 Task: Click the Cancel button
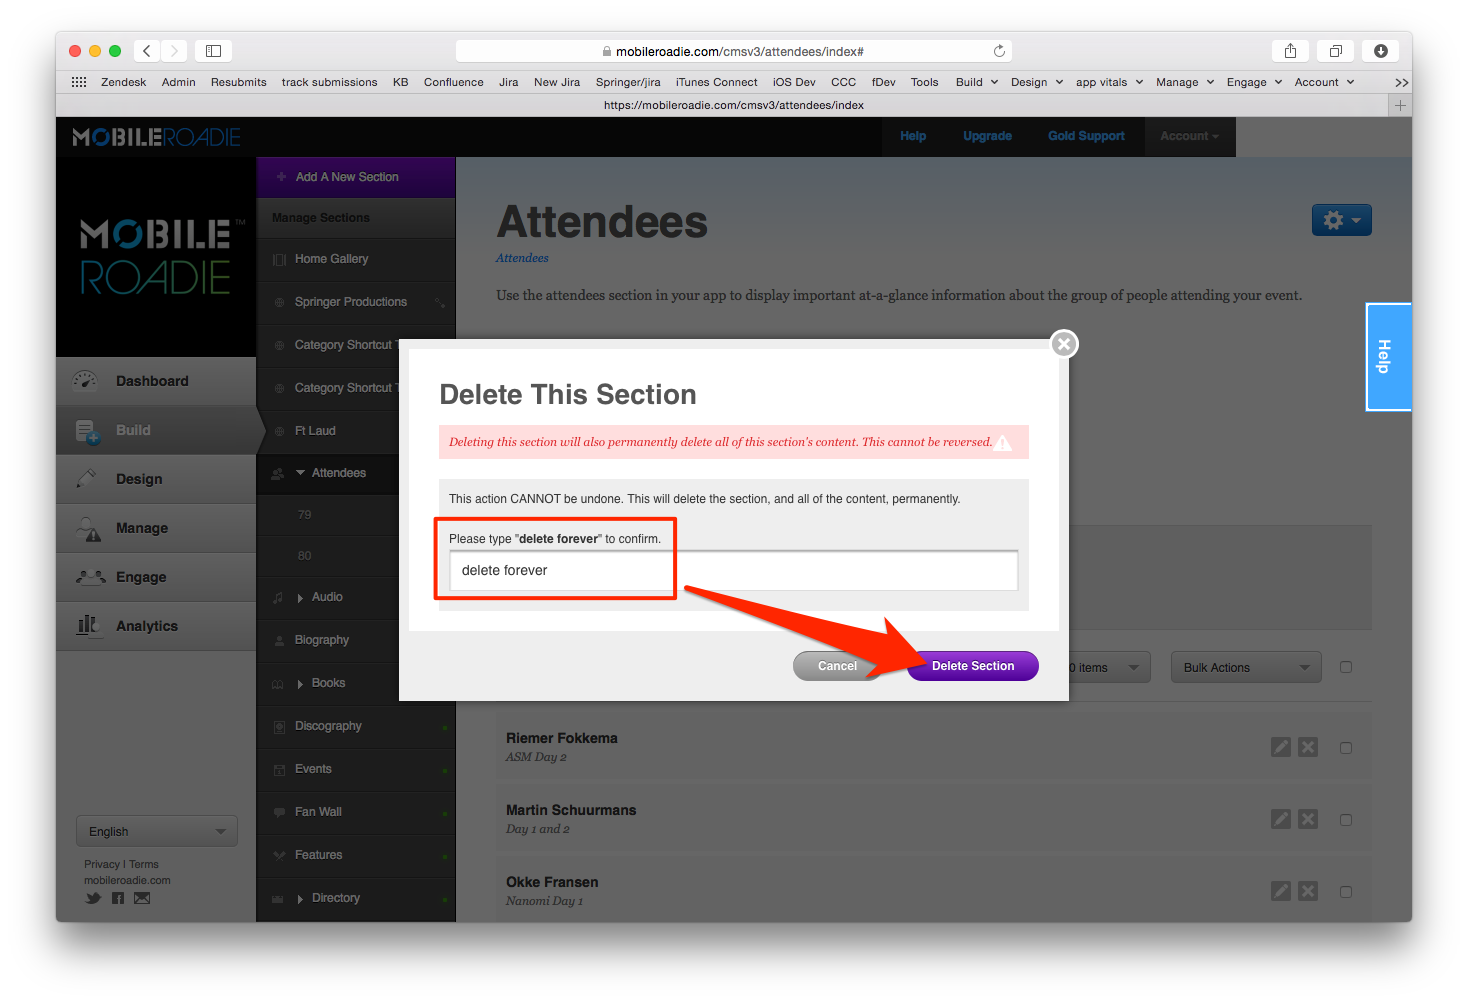click(837, 666)
